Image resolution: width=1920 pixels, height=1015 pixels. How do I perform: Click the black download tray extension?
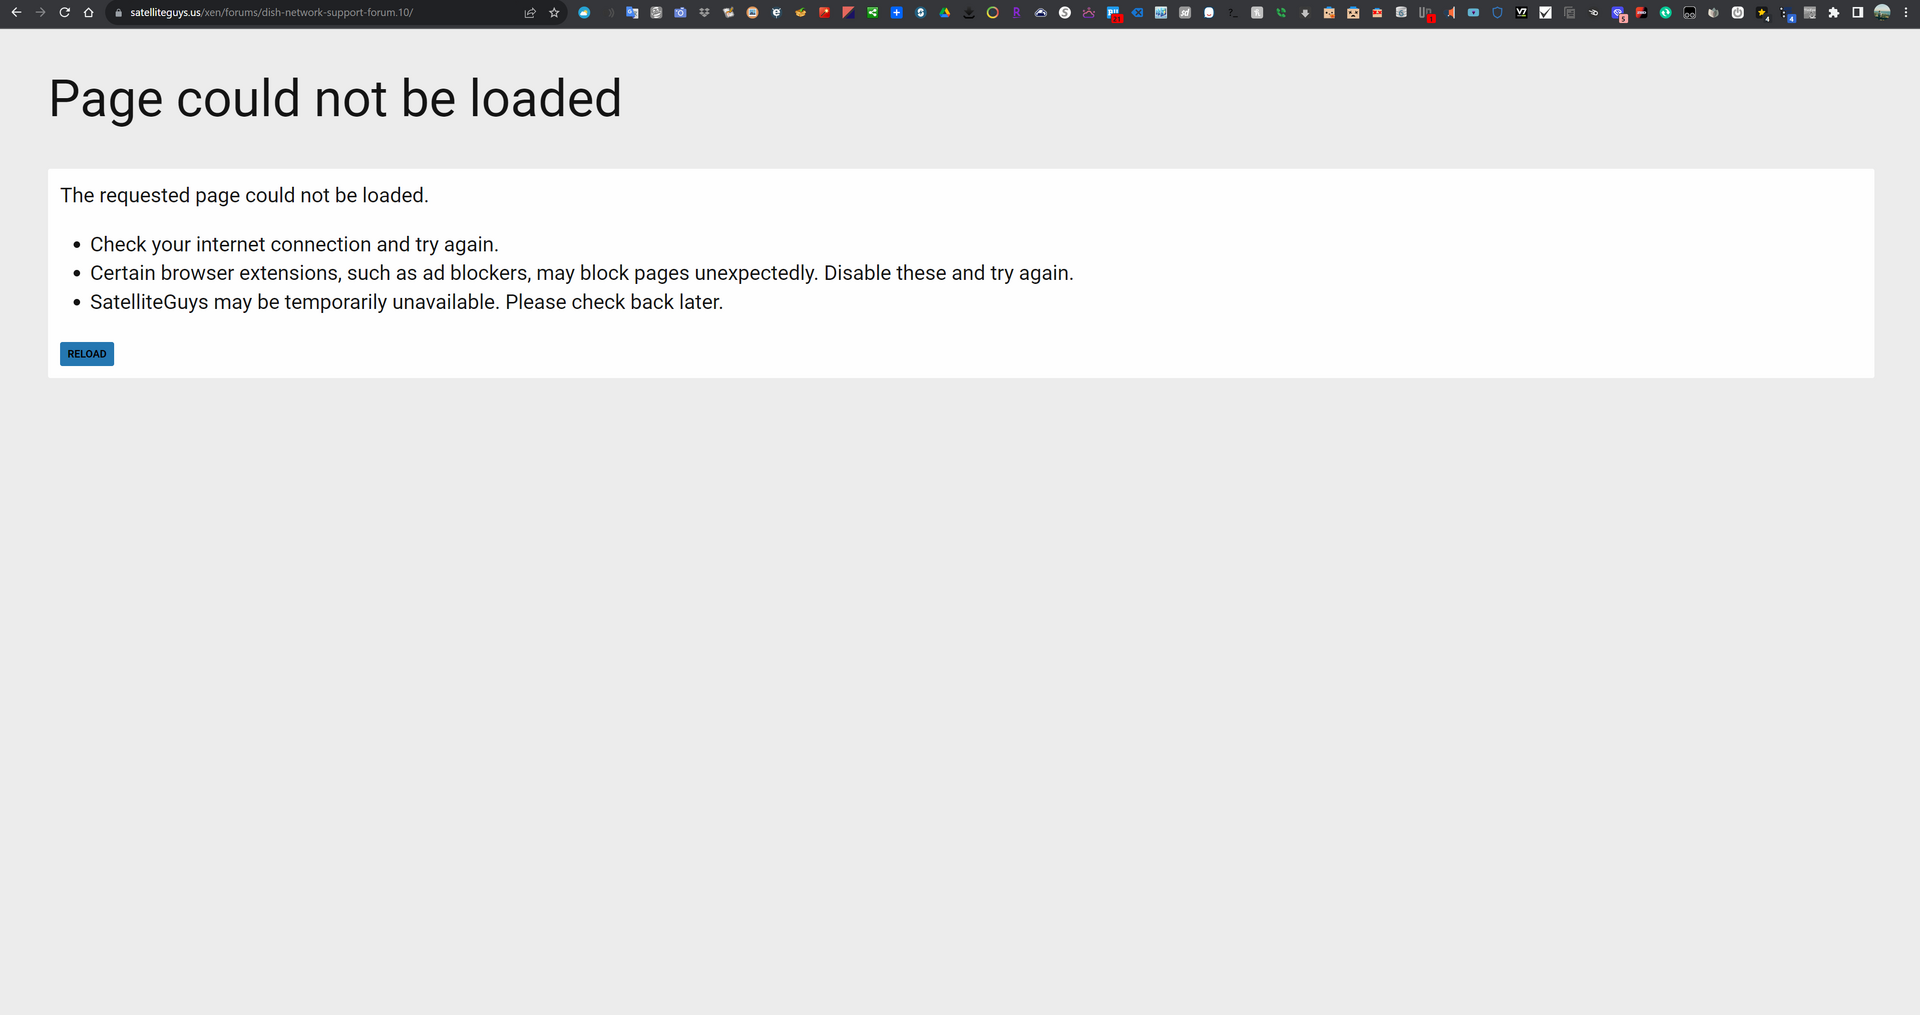coord(969,13)
